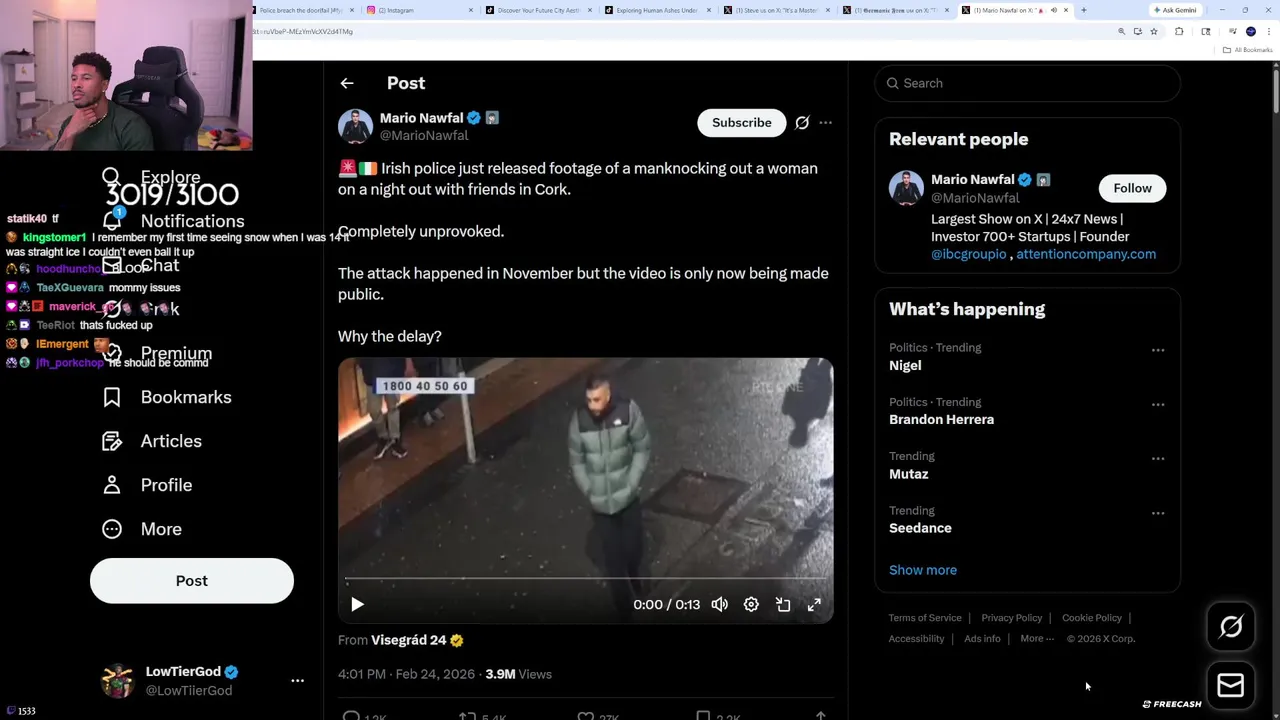Open Grok icon next to Subscribe
The image size is (1280, 720).
(x=802, y=122)
